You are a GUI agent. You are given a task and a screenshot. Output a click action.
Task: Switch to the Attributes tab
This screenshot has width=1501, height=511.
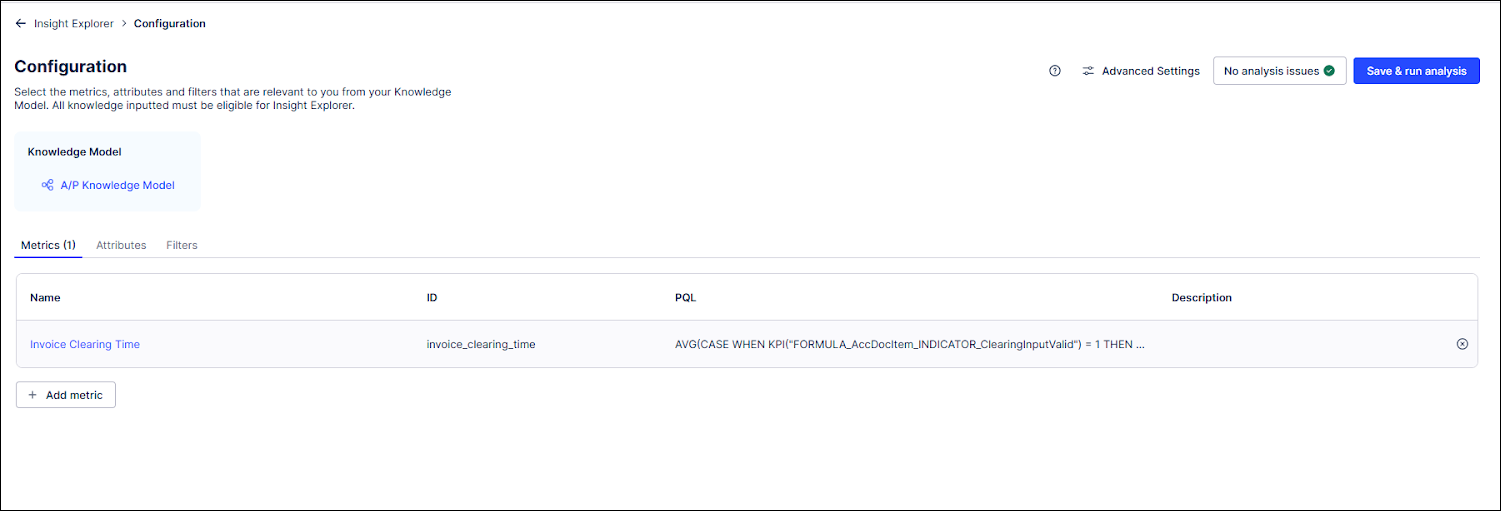point(121,245)
